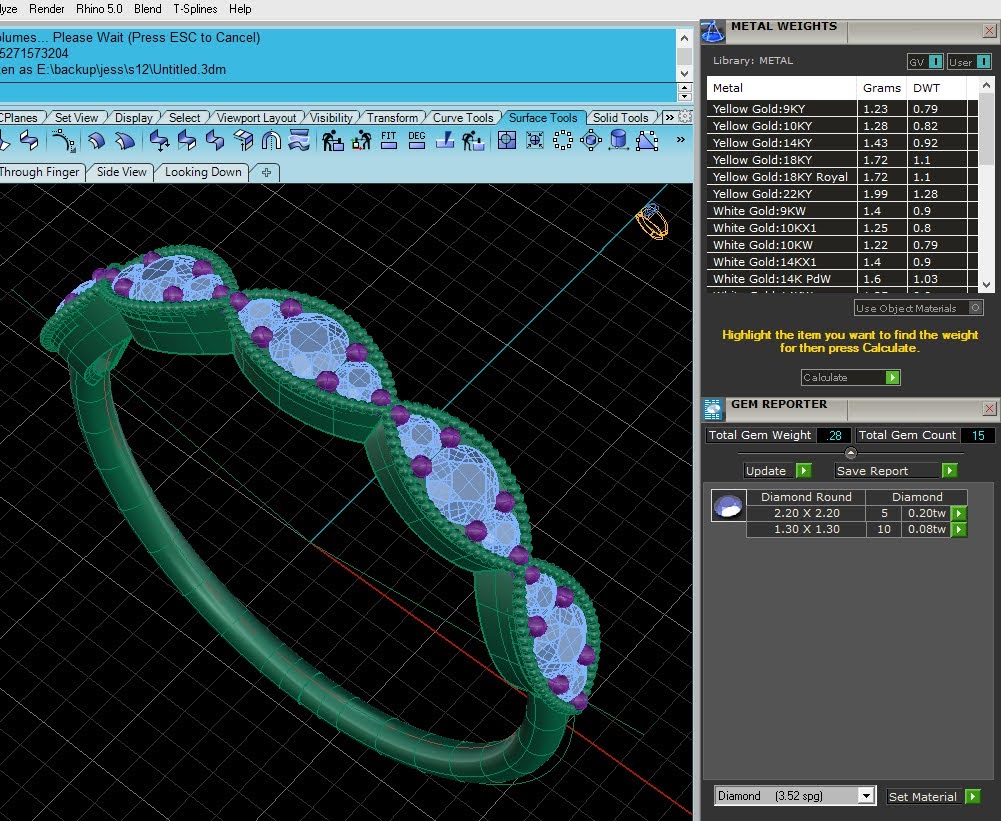The image size is (1001, 821).
Task: Select the square with circle target icon
Action: click(x=506, y=140)
